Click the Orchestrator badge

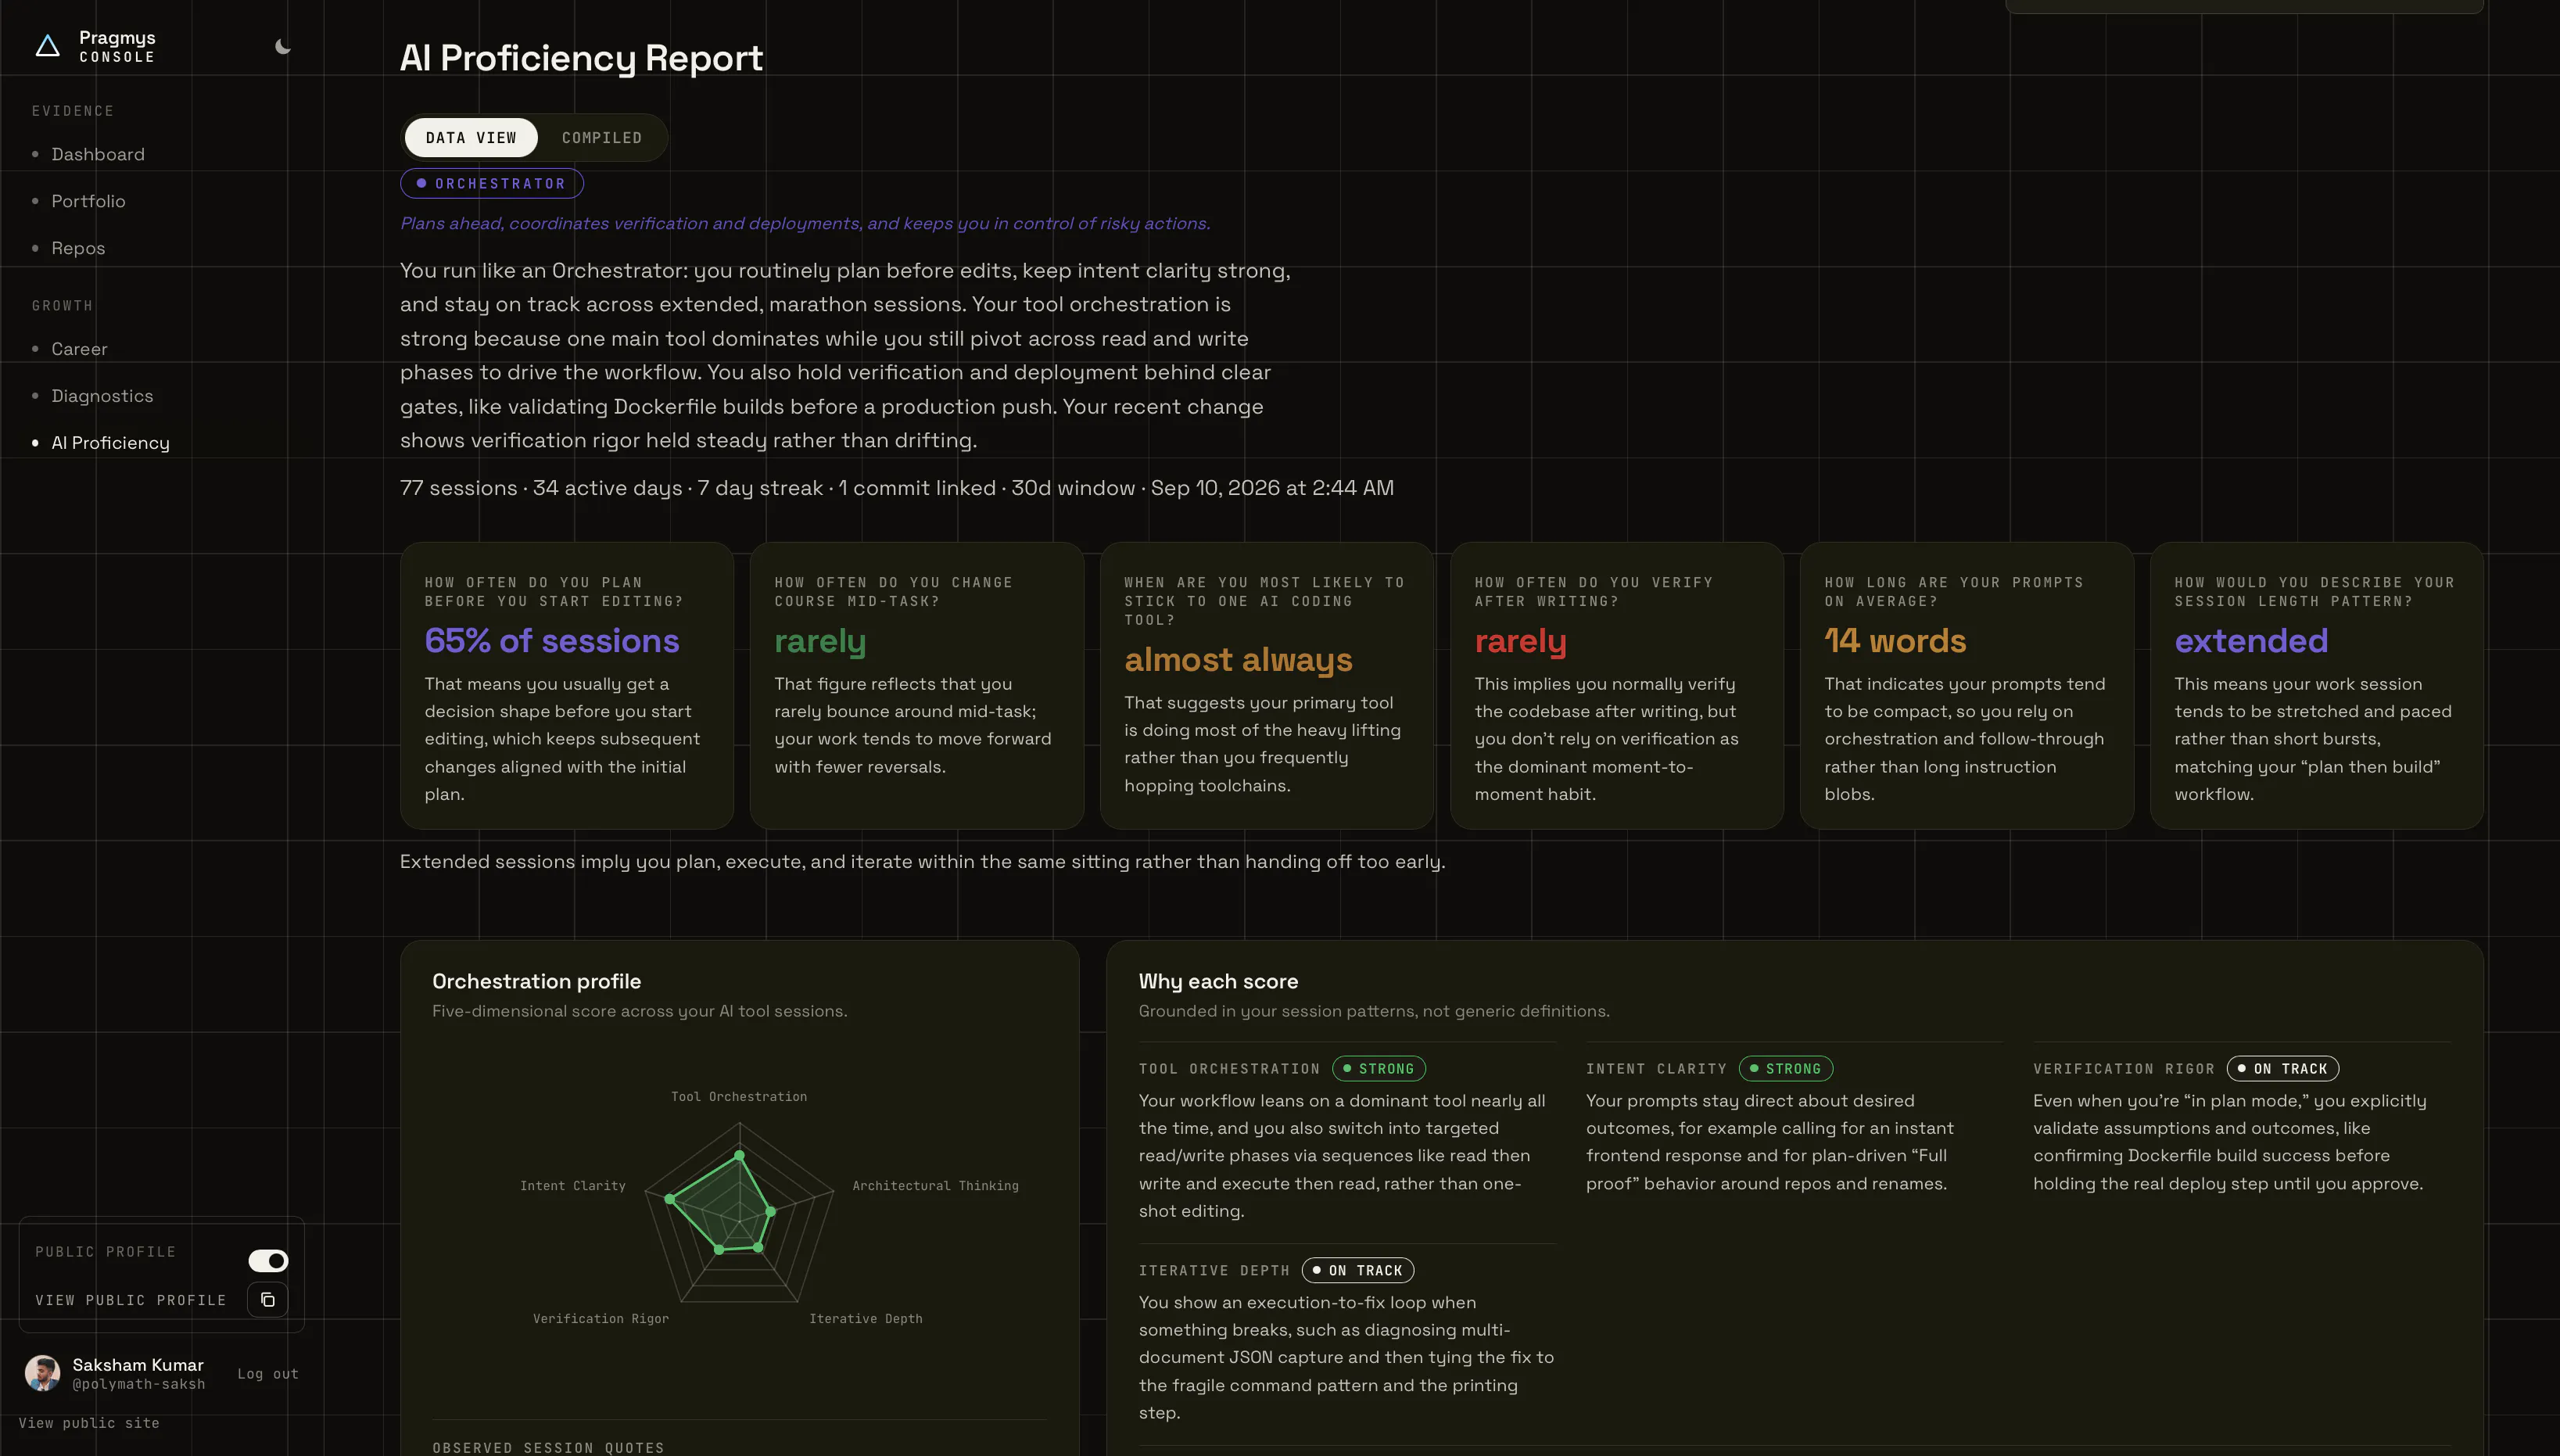point(492,184)
